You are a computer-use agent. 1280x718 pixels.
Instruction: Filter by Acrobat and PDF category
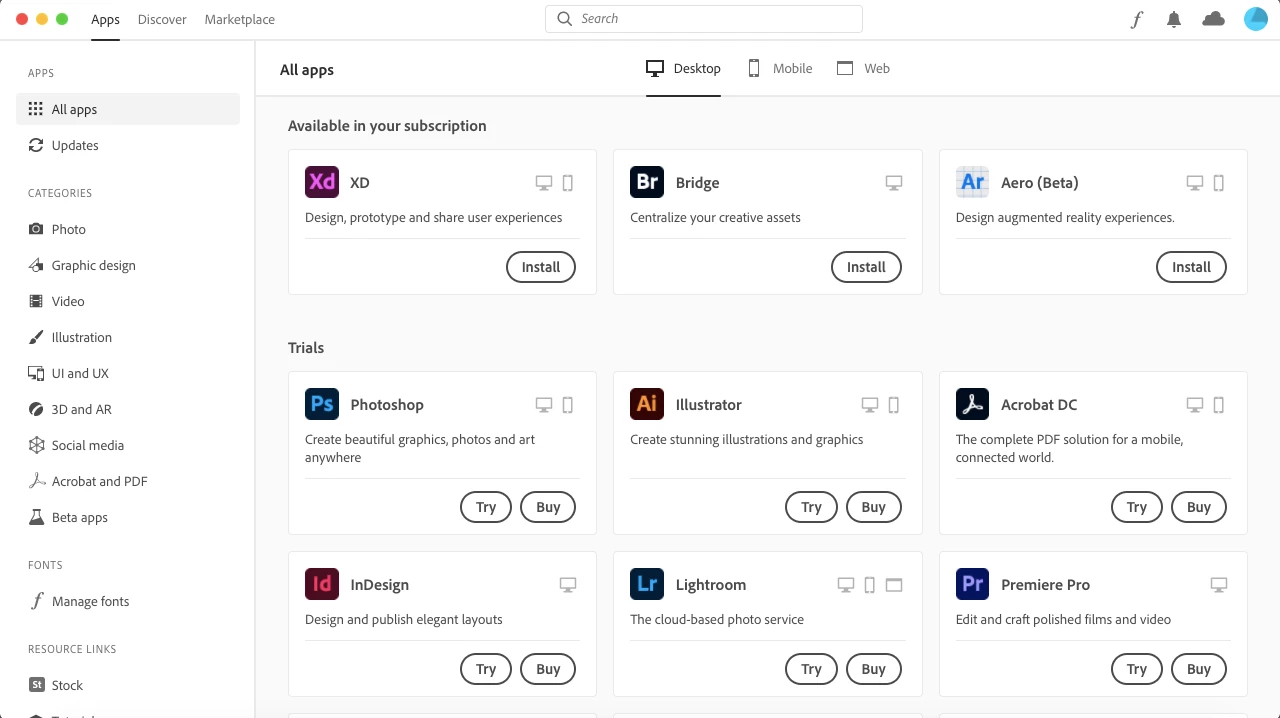[128, 481]
